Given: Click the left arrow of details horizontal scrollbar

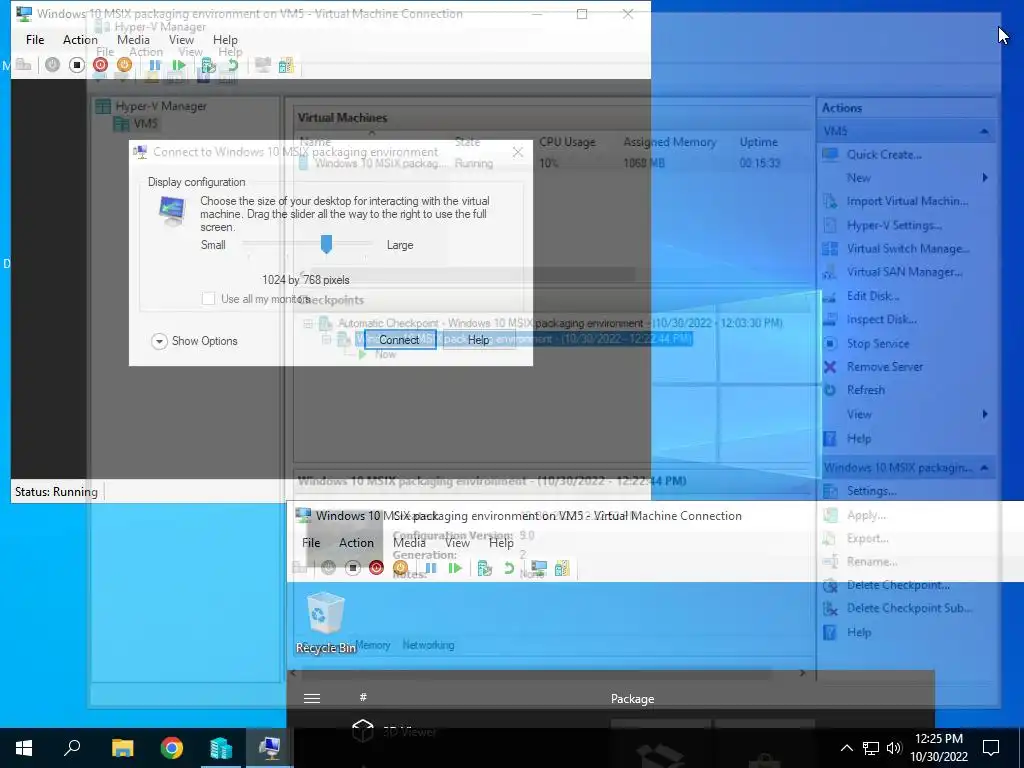Looking at the screenshot, I should tap(293, 673).
